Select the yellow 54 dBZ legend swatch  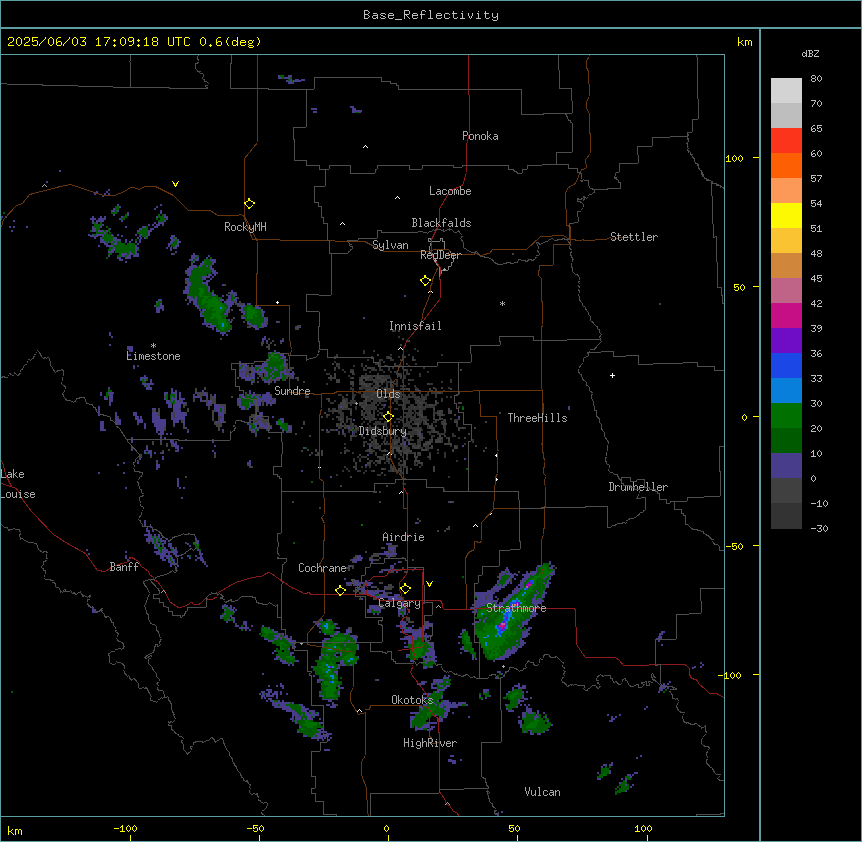[786, 215]
